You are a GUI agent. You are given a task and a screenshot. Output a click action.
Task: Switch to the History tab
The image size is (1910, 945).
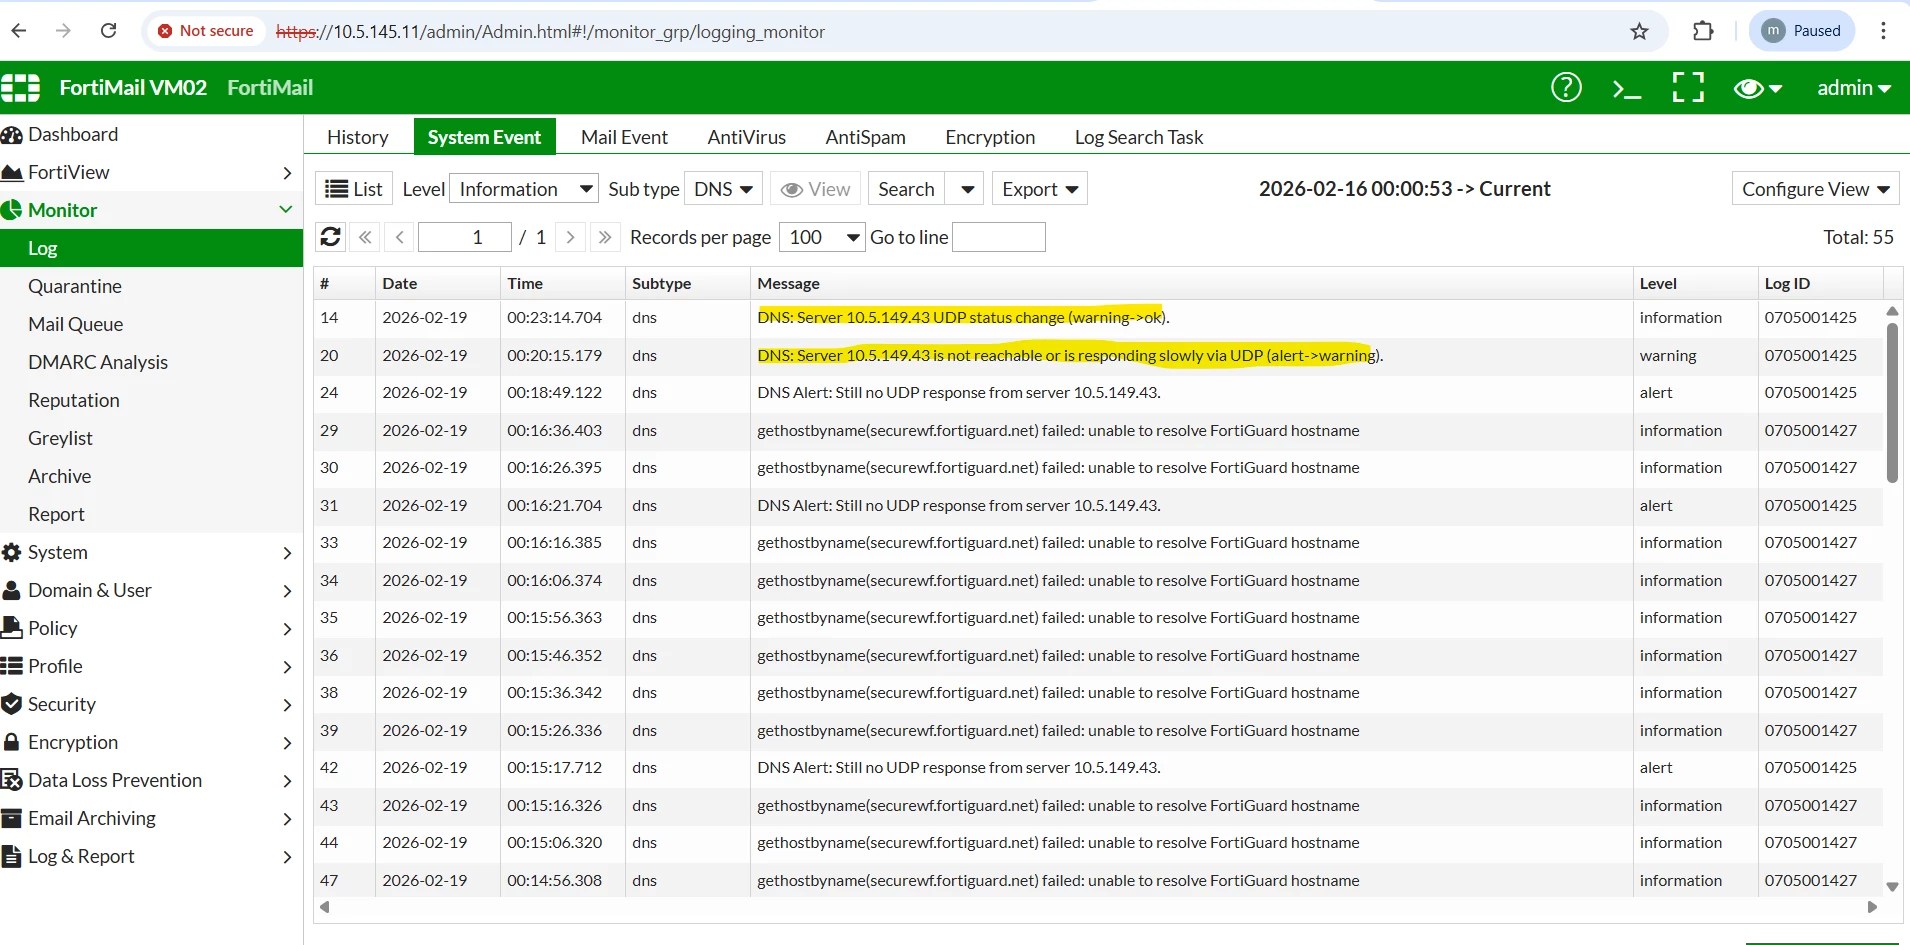tap(358, 137)
